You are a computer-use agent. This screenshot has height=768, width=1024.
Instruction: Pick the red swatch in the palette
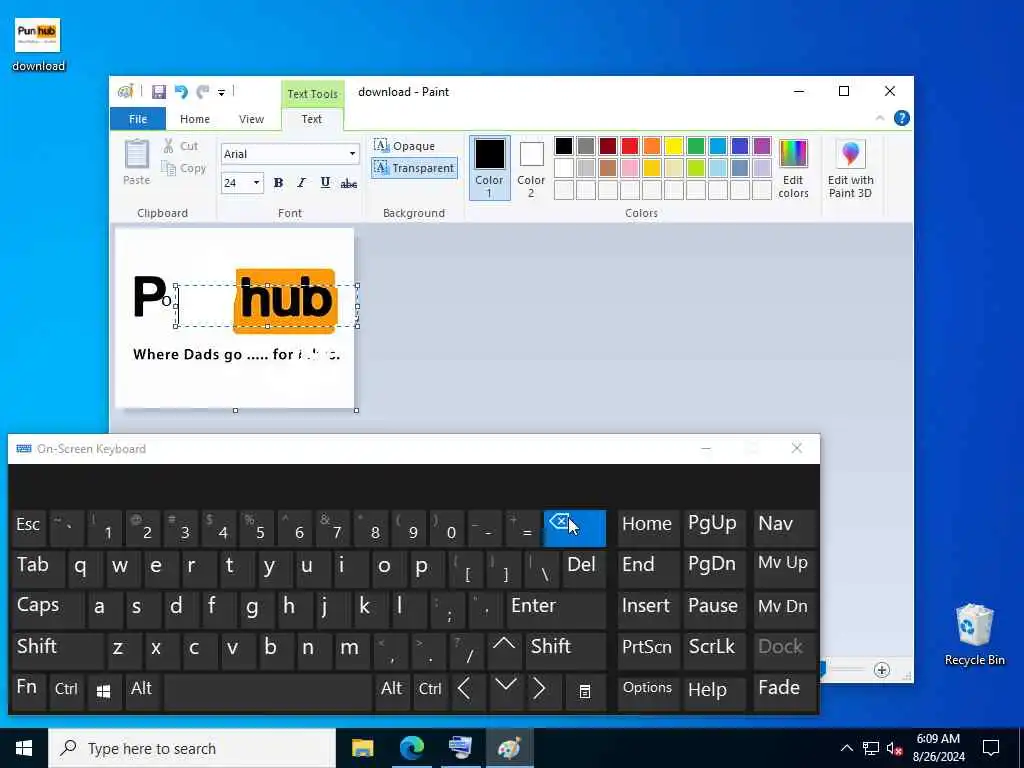(630, 146)
